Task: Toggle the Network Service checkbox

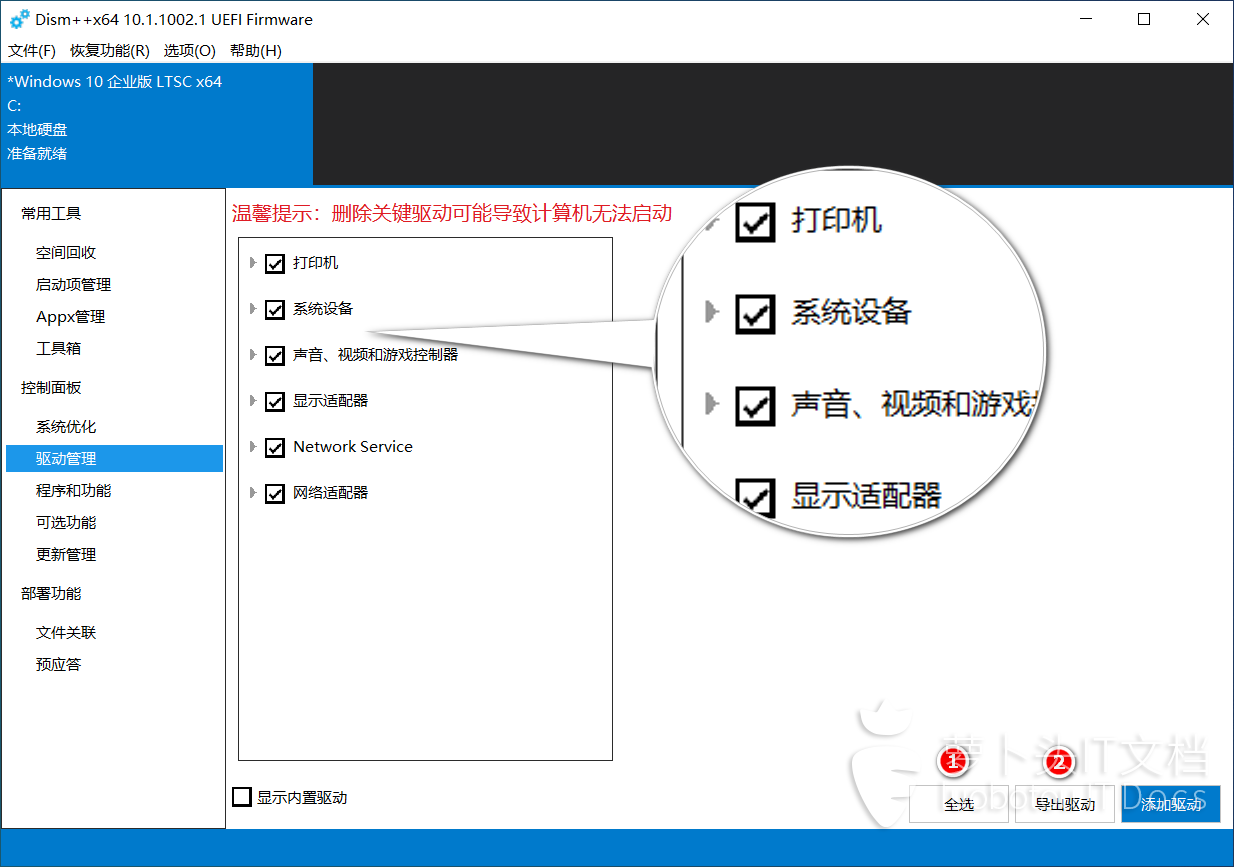Action: 275,448
